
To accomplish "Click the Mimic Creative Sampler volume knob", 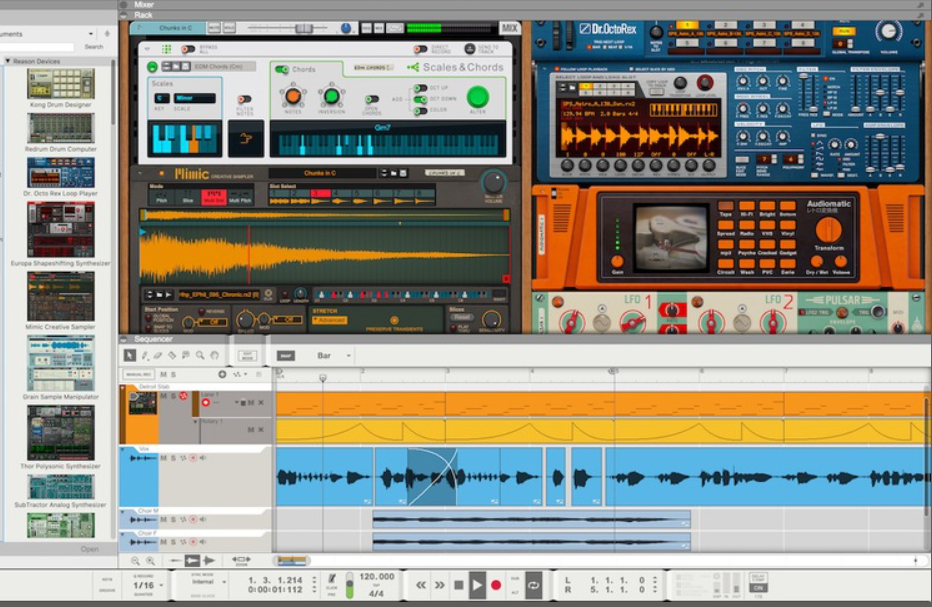I will (x=493, y=182).
